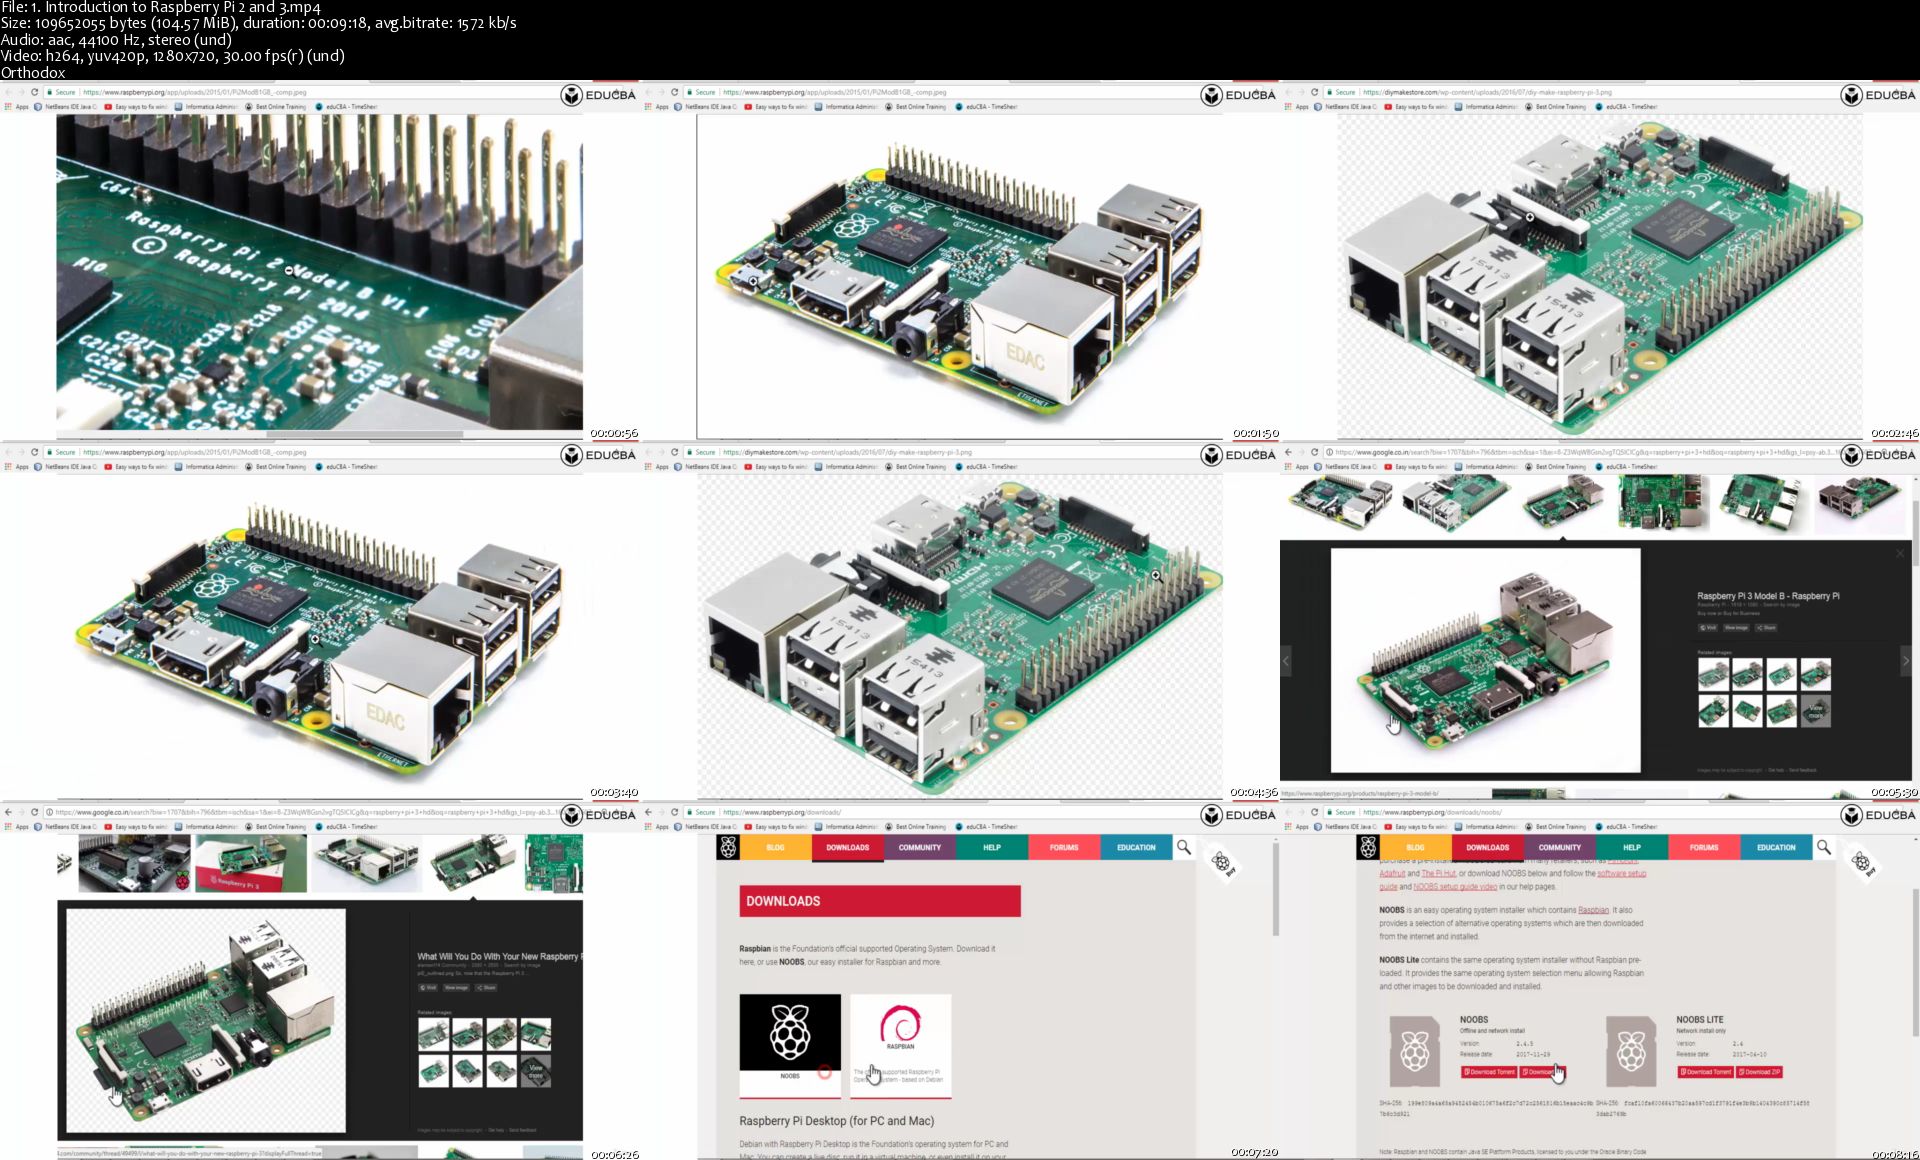1920x1160 pixels.
Task: Reload the page in the 00:03:40 frame
Action: pos(35,452)
